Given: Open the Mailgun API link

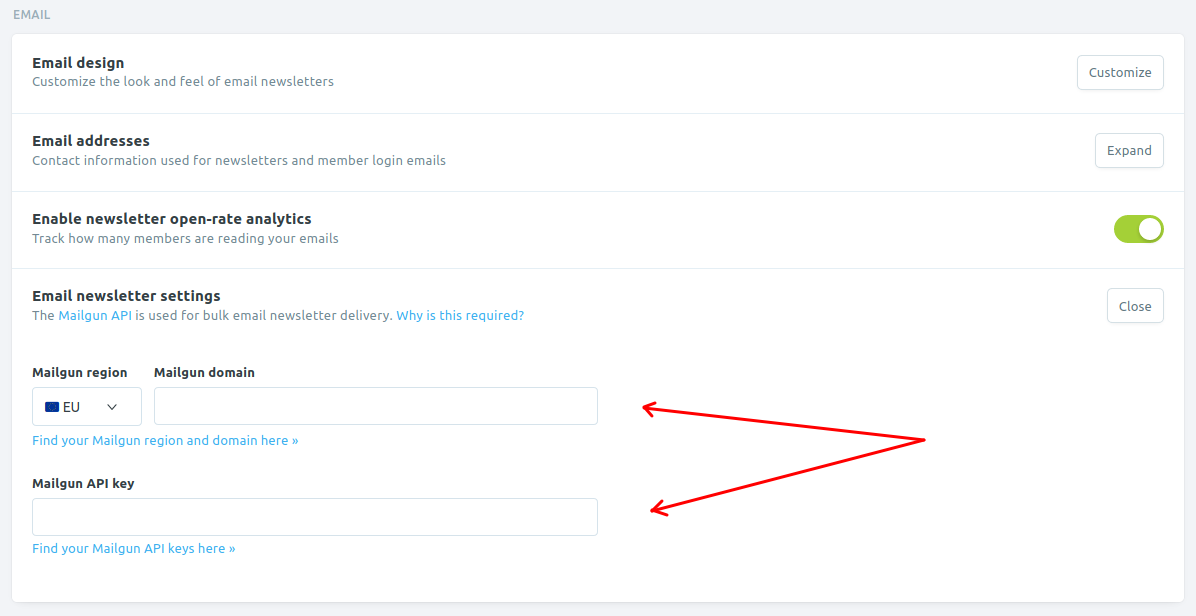Looking at the screenshot, I should point(95,315).
